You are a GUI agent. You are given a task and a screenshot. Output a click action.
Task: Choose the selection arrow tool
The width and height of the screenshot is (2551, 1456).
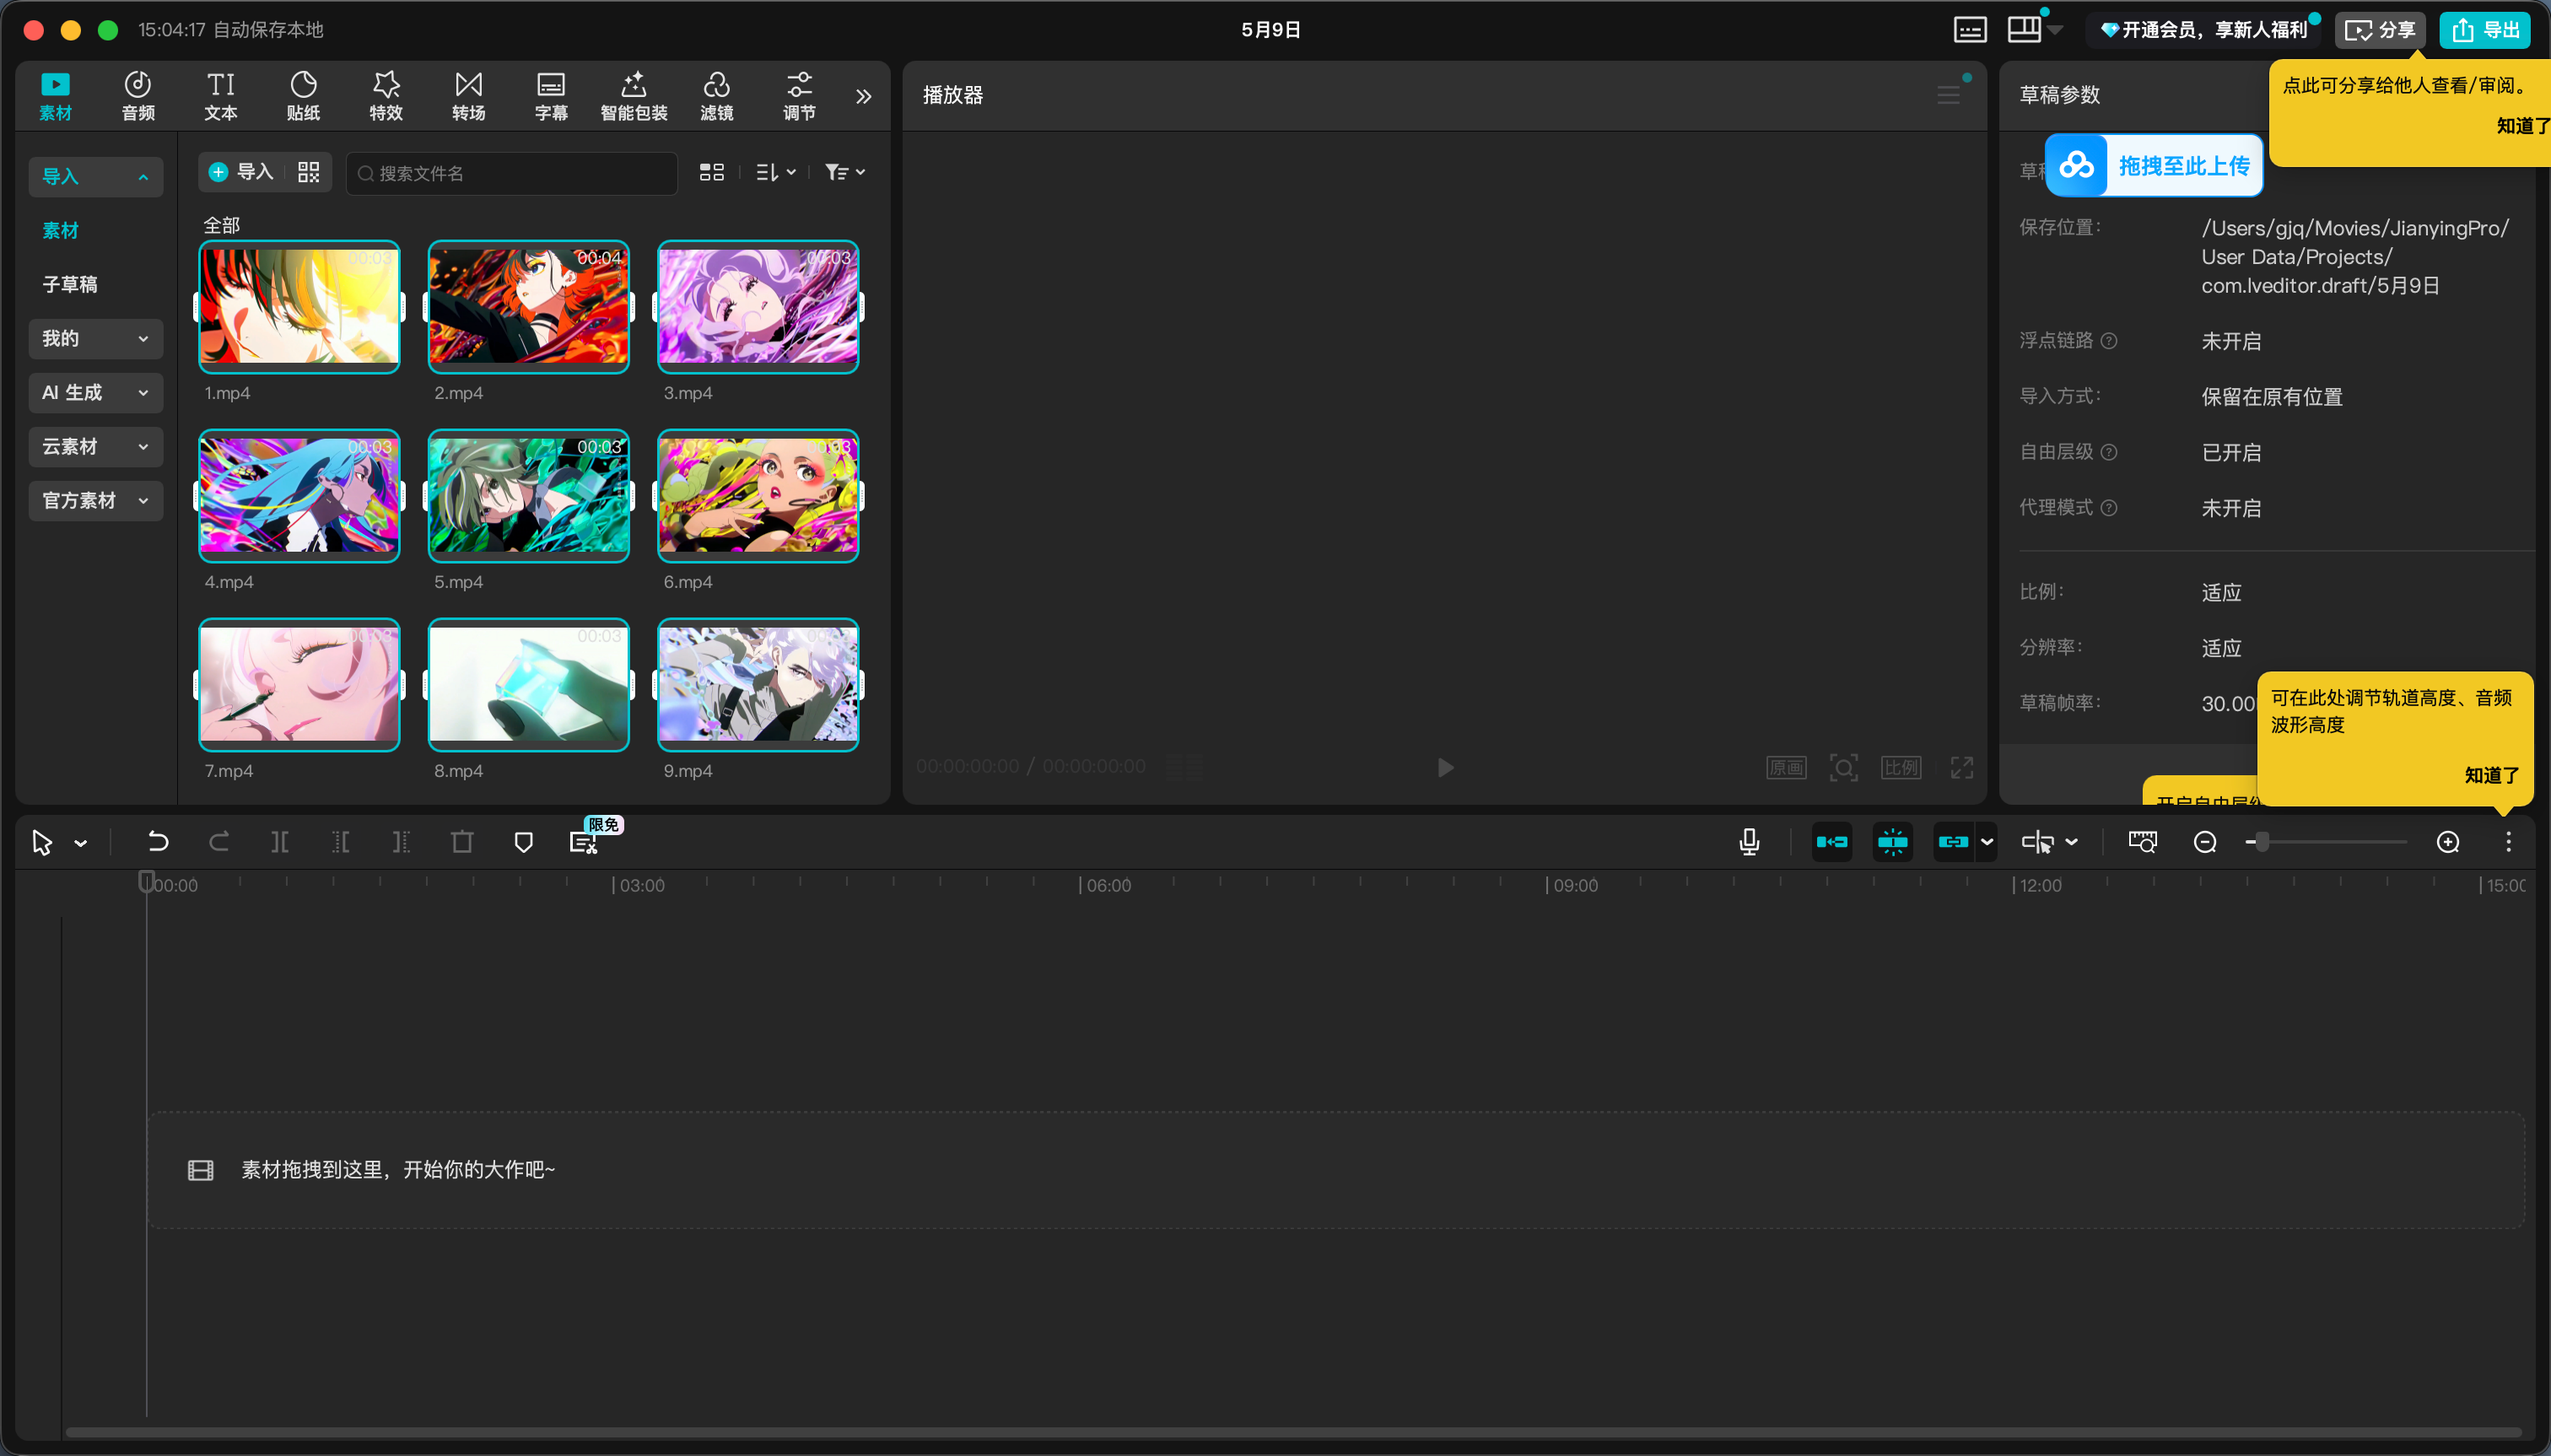tap(42, 842)
